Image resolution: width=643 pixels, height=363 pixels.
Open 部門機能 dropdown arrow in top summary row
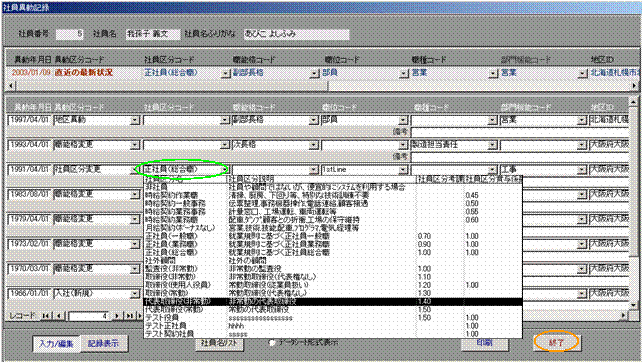(582, 73)
